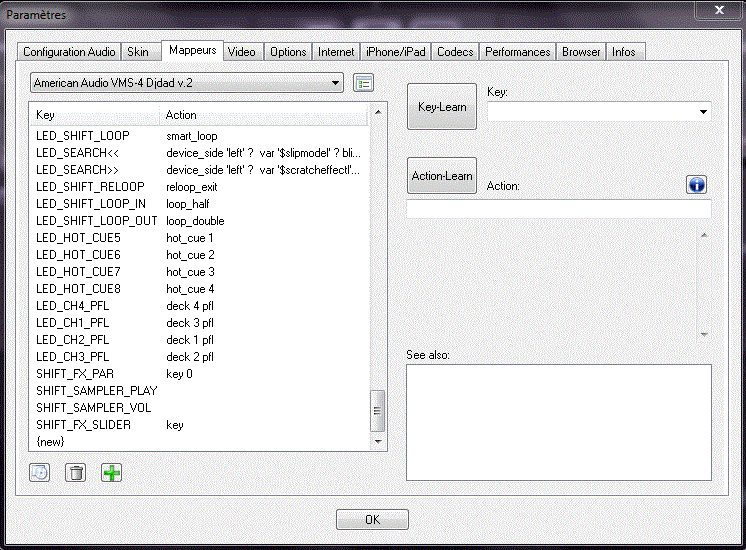The width and height of the screenshot is (746, 550).
Task: Switch to the Skin tab
Action: pyautogui.click(x=138, y=52)
